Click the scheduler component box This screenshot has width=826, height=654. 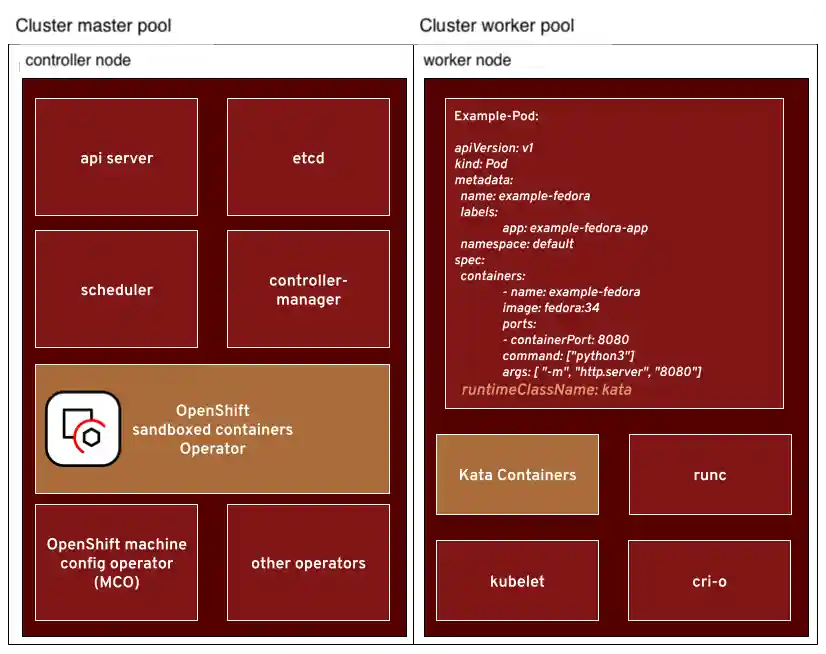[x=116, y=289]
